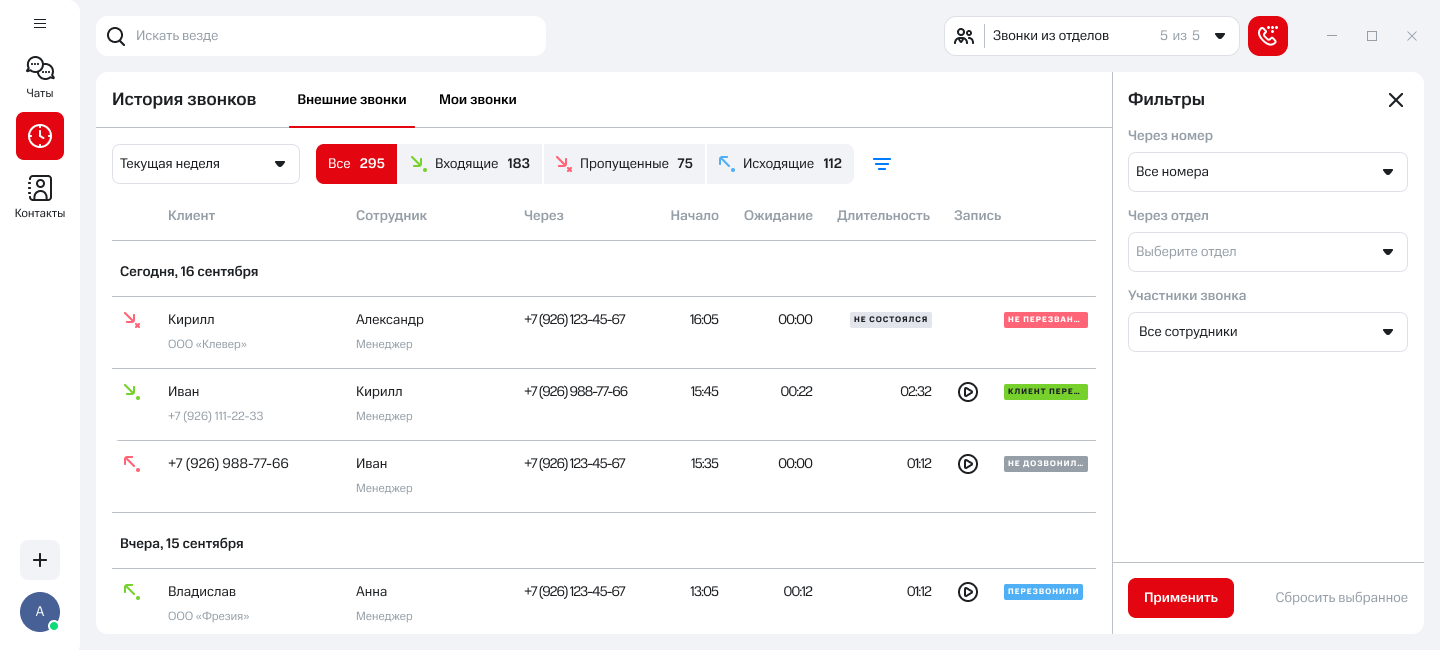The height and width of the screenshot is (650, 1440).
Task: Show only Исходящие calls
Action: point(780,164)
